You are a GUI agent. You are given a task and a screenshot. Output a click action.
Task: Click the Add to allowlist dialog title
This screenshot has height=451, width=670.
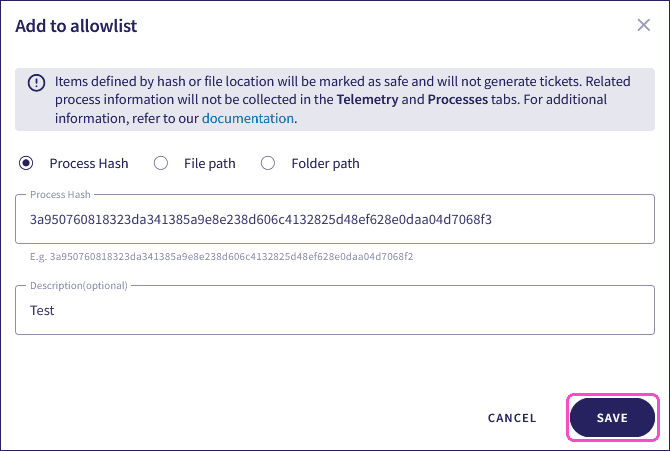point(76,26)
